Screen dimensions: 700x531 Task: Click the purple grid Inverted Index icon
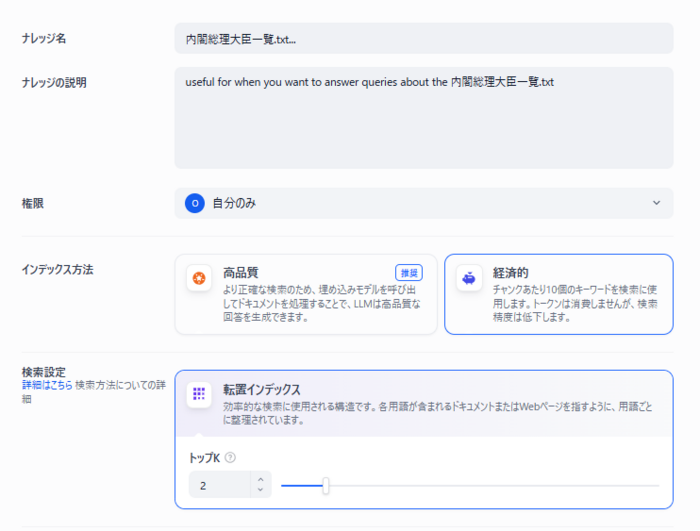199,394
